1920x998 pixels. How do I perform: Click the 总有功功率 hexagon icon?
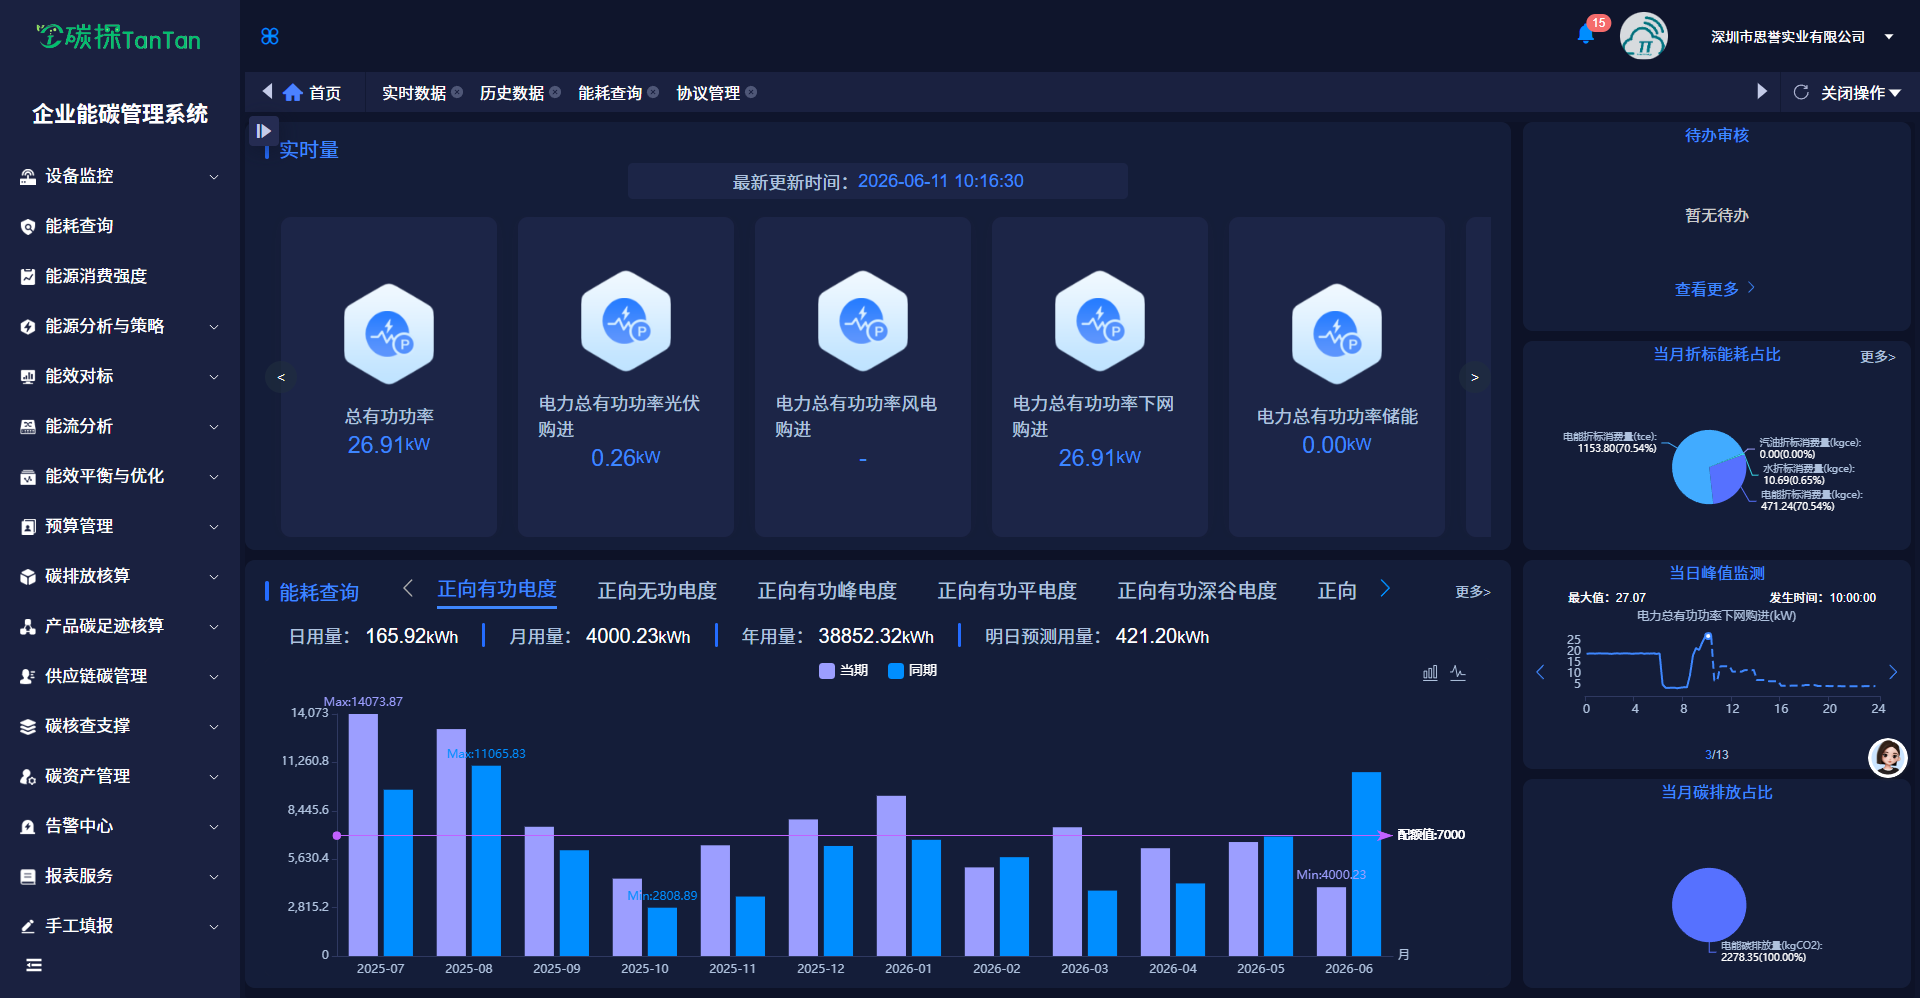tap(389, 334)
